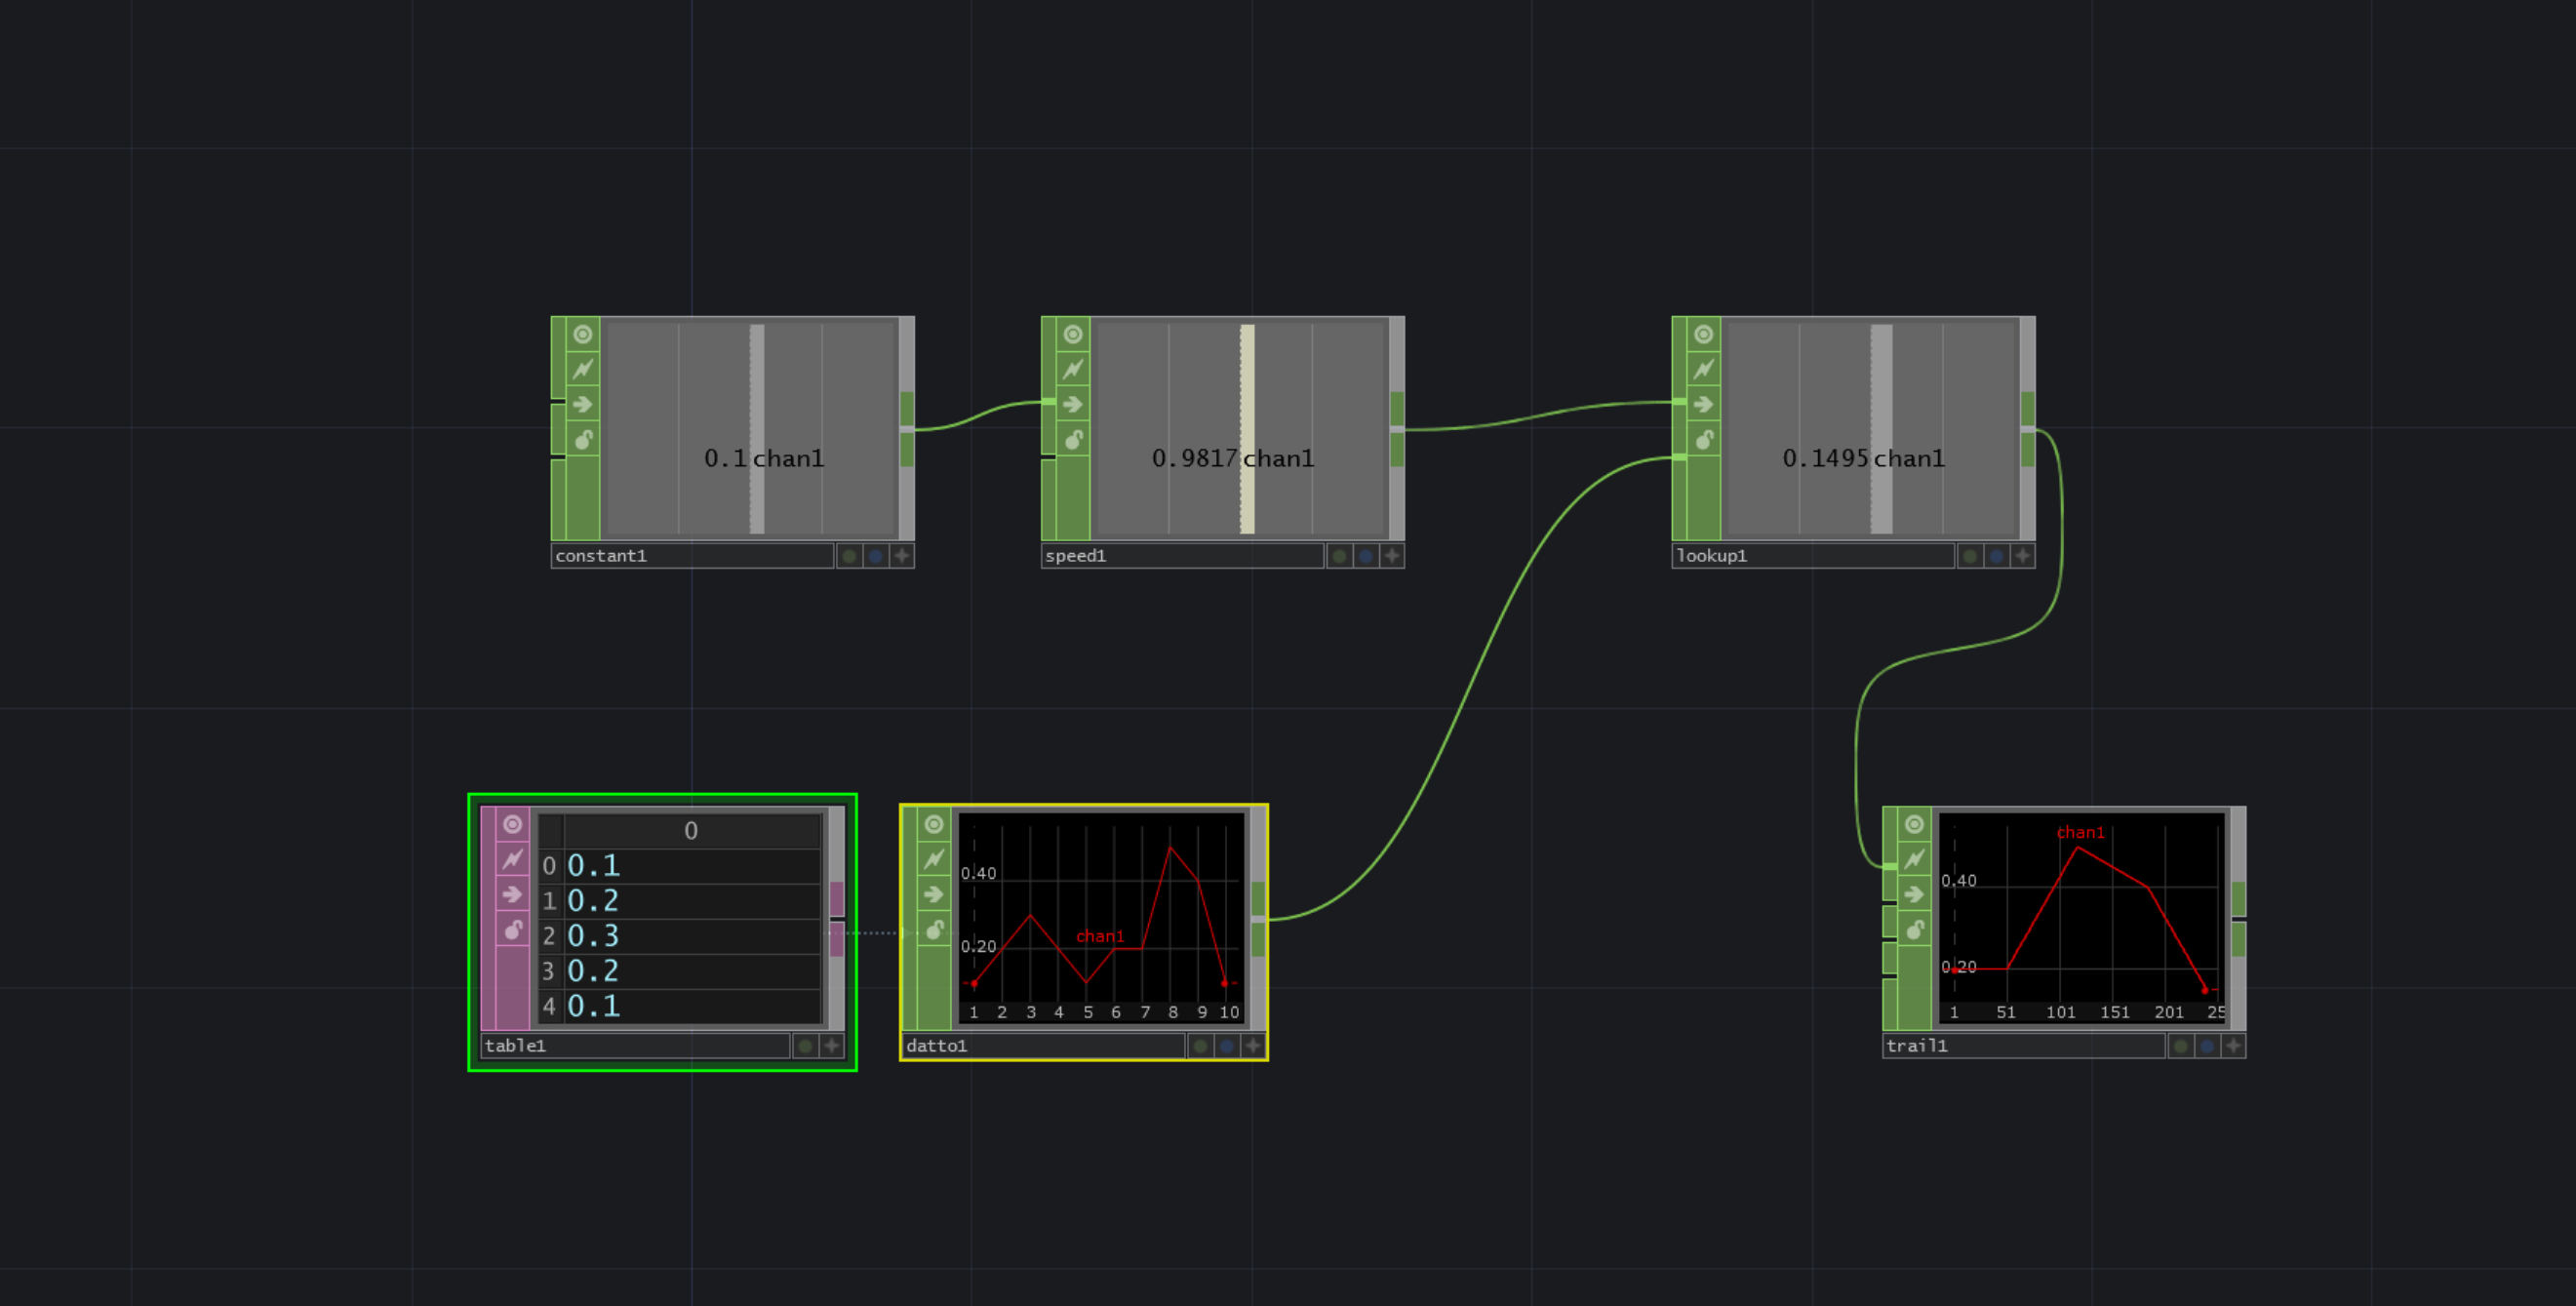Click clone immune icon on trail1
Screen dimensions: 2576x1306
pos(1914,859)
